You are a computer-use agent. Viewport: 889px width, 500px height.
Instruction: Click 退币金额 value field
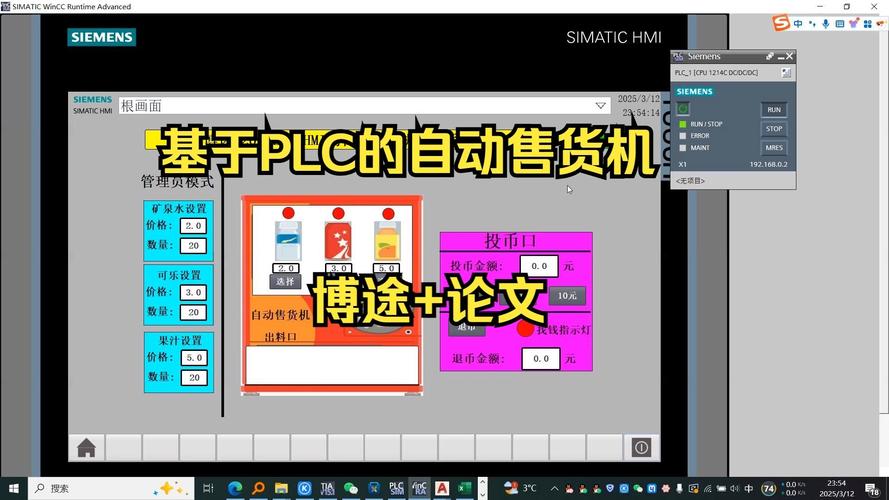point(541,359)
